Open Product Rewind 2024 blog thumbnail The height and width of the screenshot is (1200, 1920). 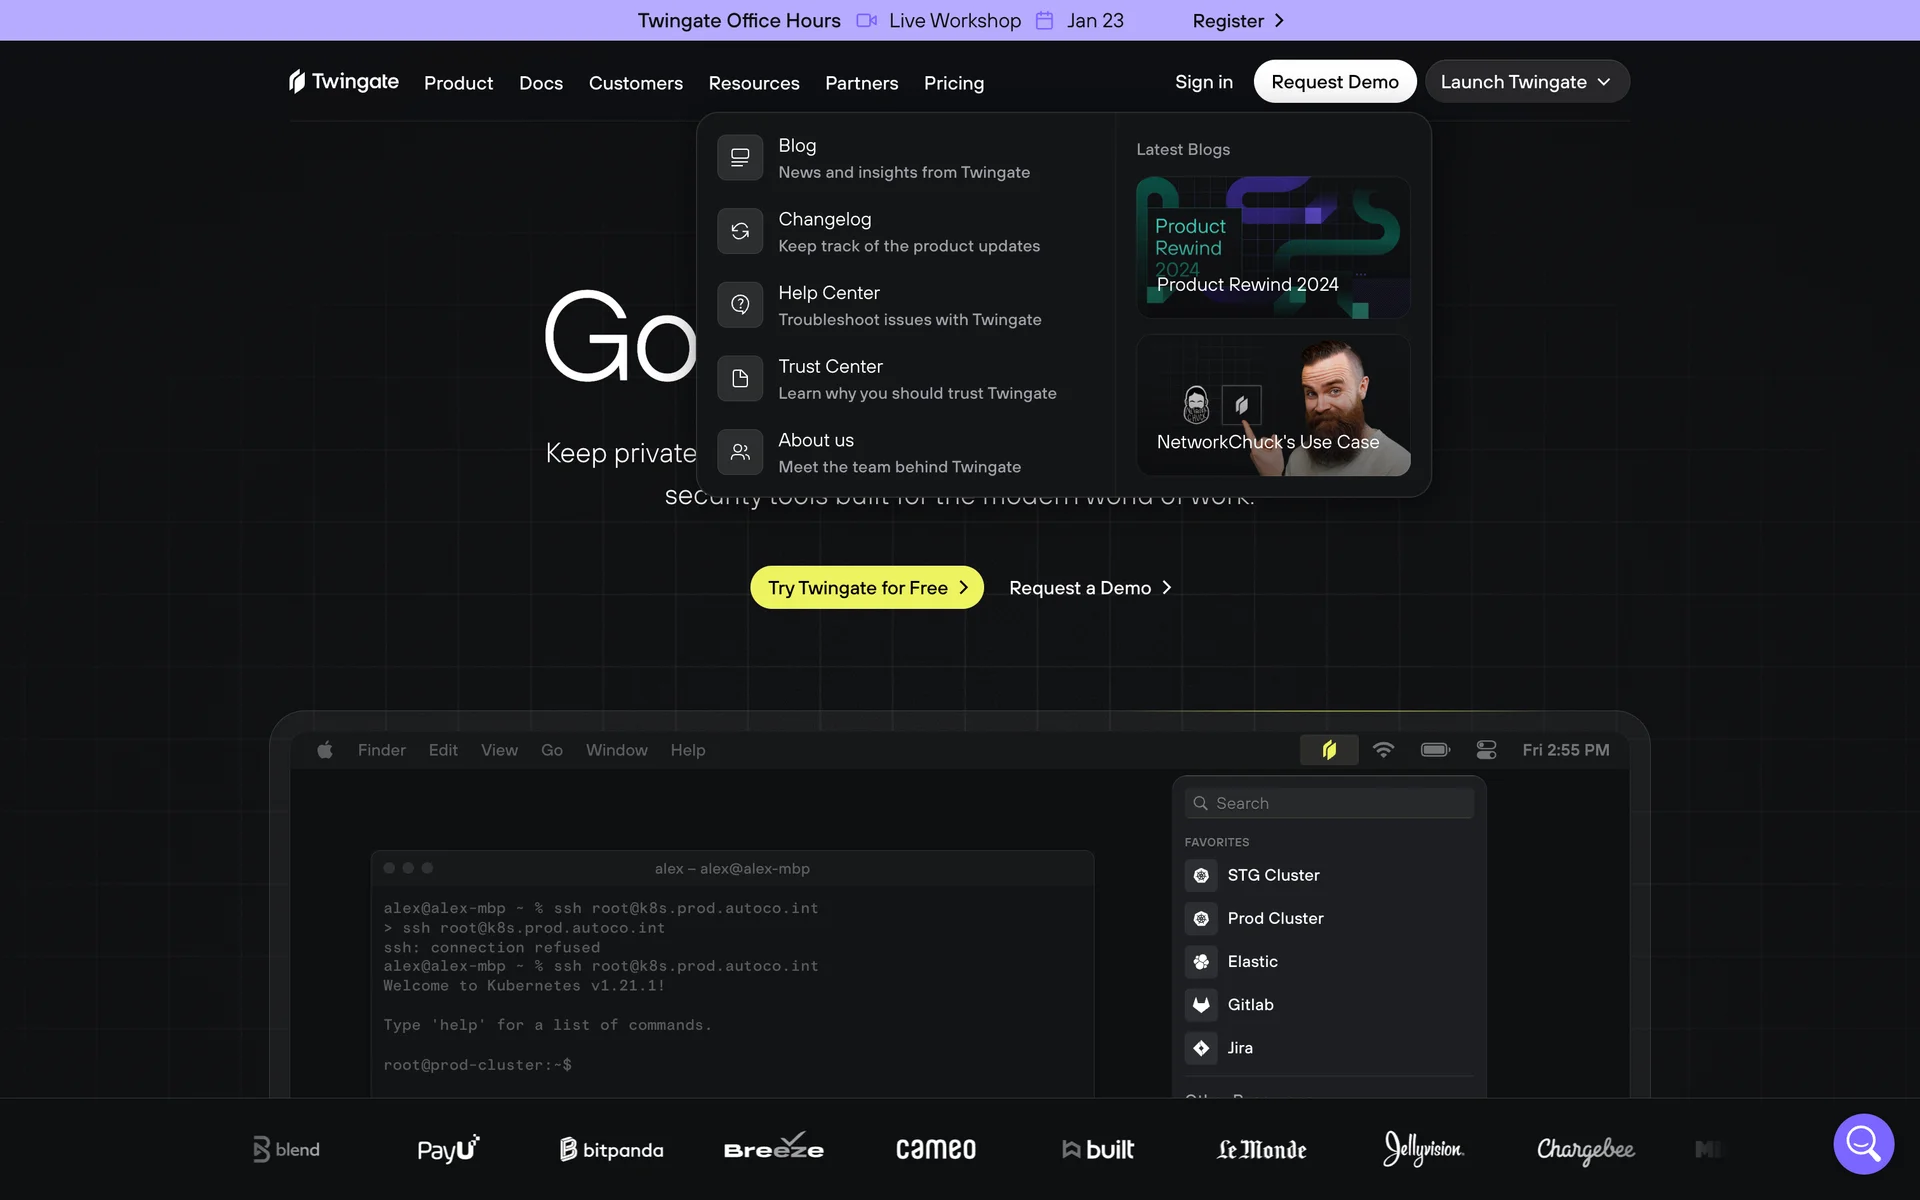(x=1272, y=248)
